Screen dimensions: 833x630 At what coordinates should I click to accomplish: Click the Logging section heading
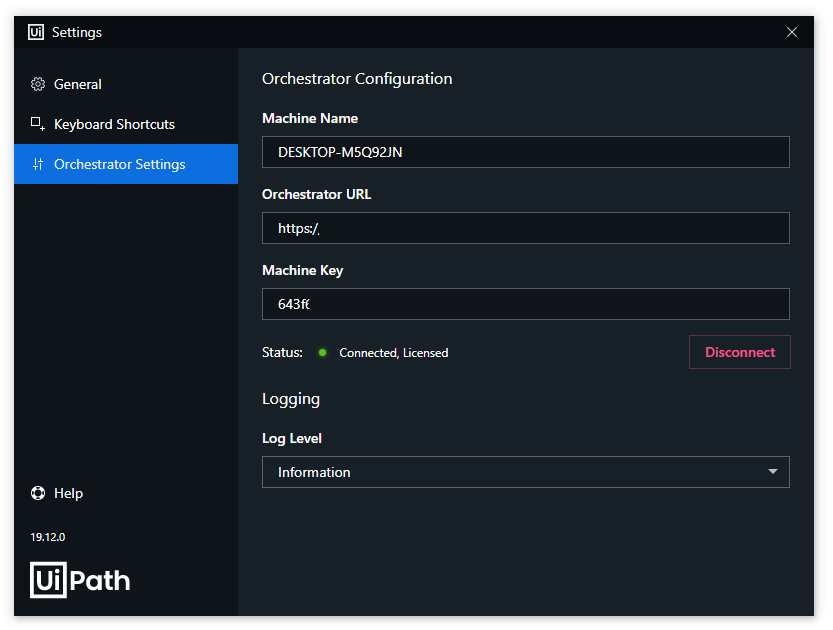coord(291,399)
